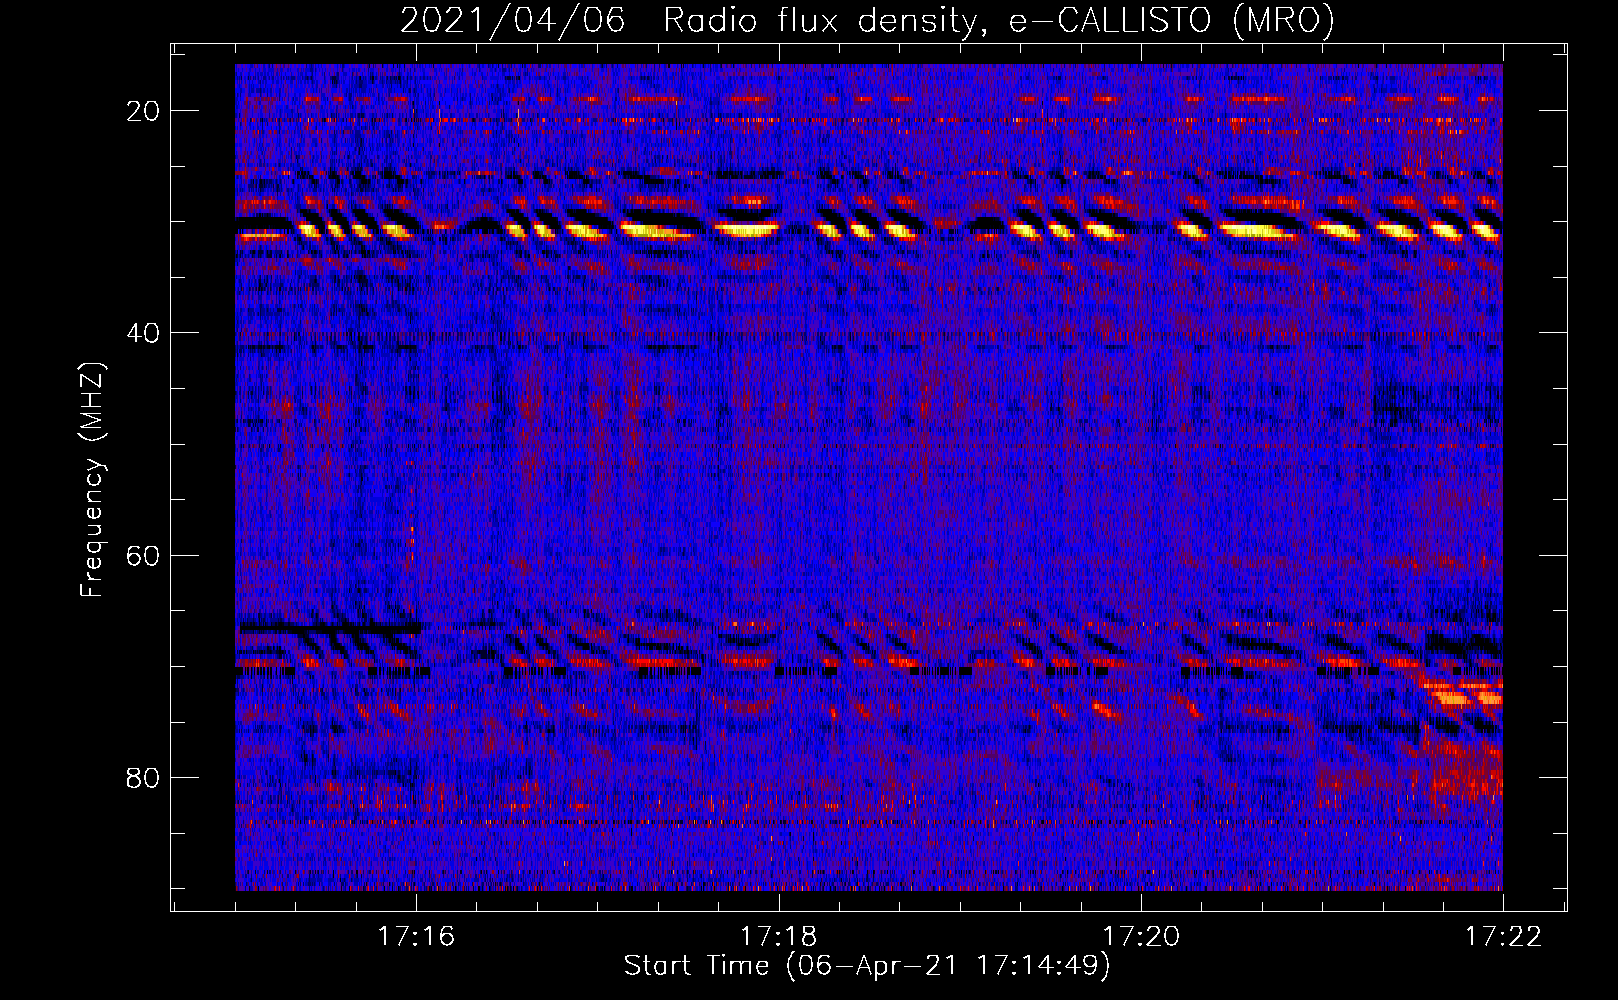
Task: Click the 17:18 time tick label
Action: tap(778, 936)
